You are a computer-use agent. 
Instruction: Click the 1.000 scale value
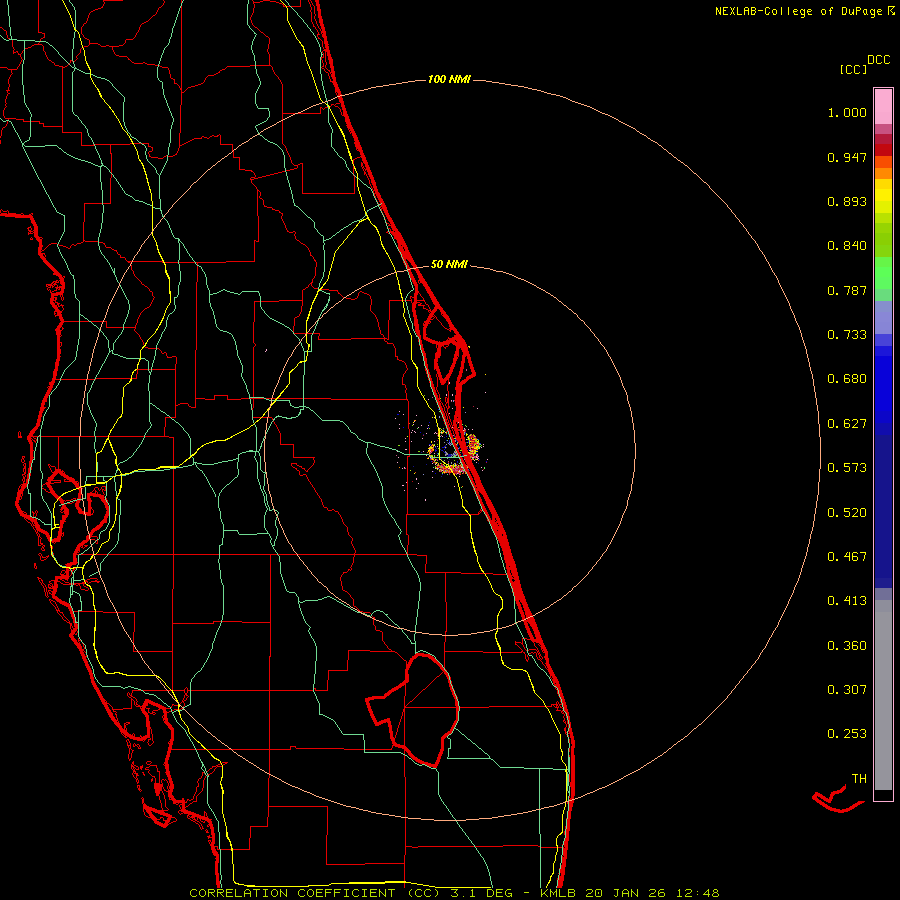(847, 112)
